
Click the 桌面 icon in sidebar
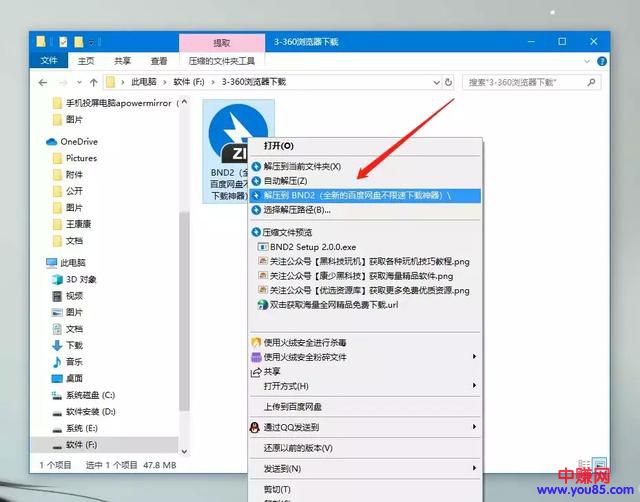pos(57,379)
